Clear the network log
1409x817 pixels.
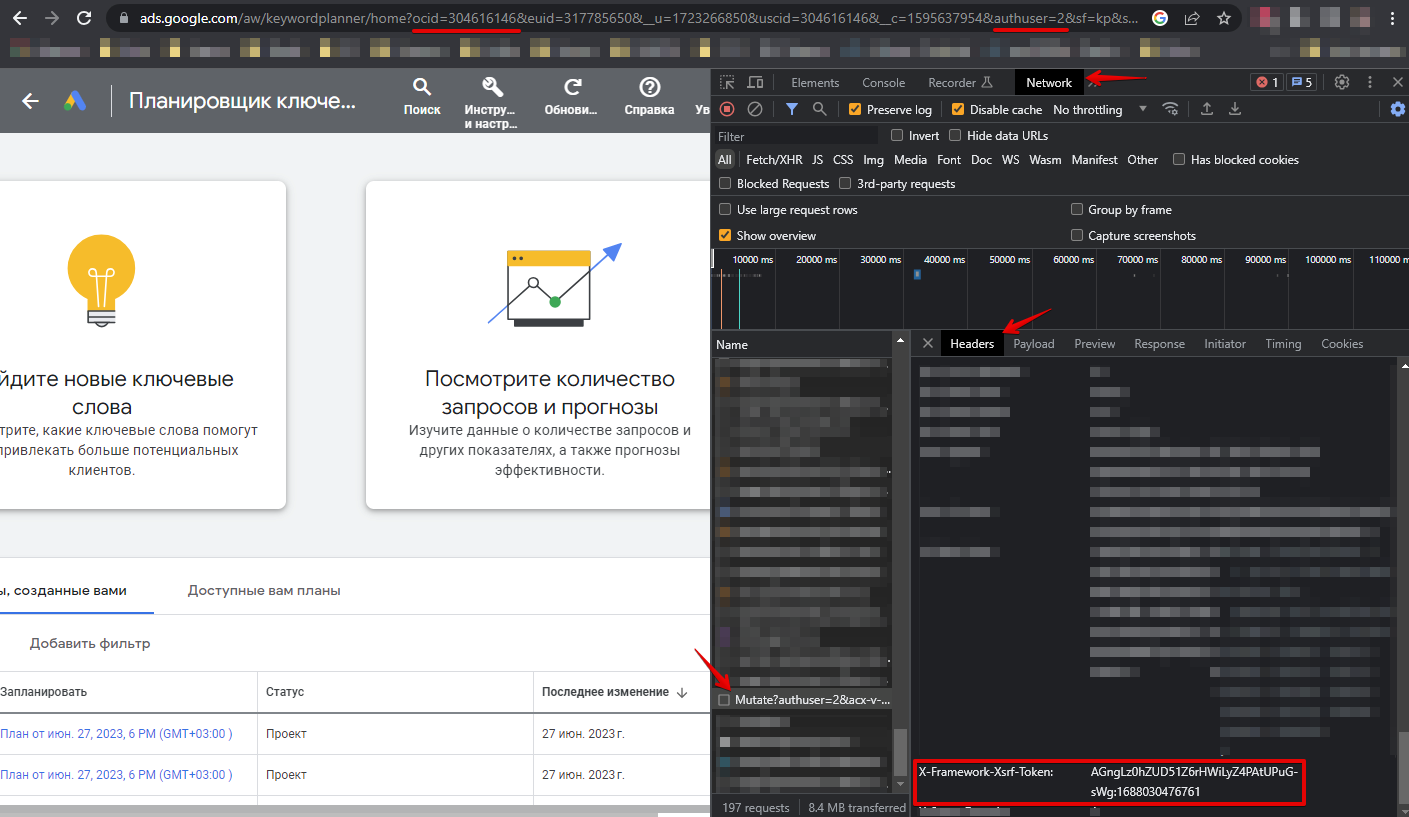point(755,109)
